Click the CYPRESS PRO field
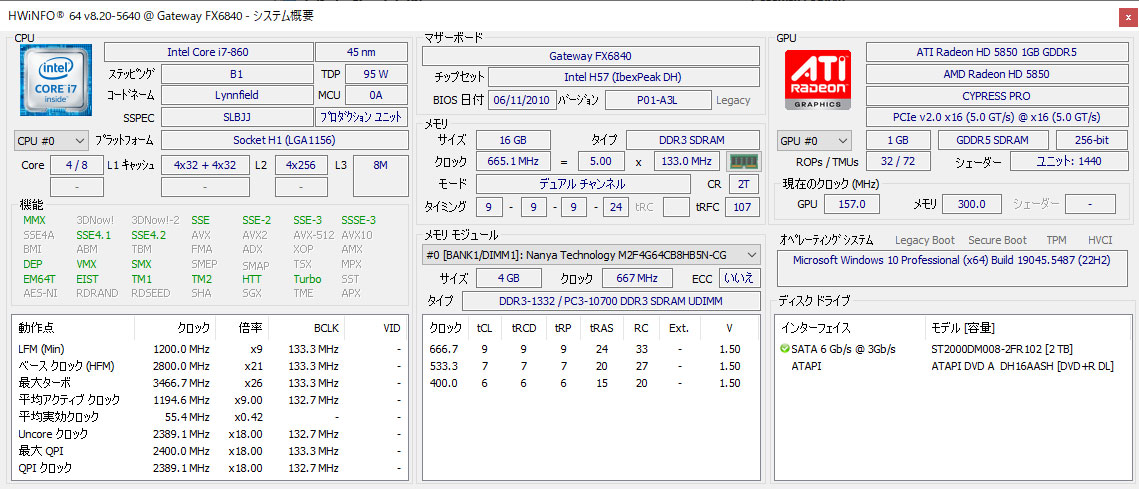The height and width of the screenshot is (489, 1139). coord(996,96)
